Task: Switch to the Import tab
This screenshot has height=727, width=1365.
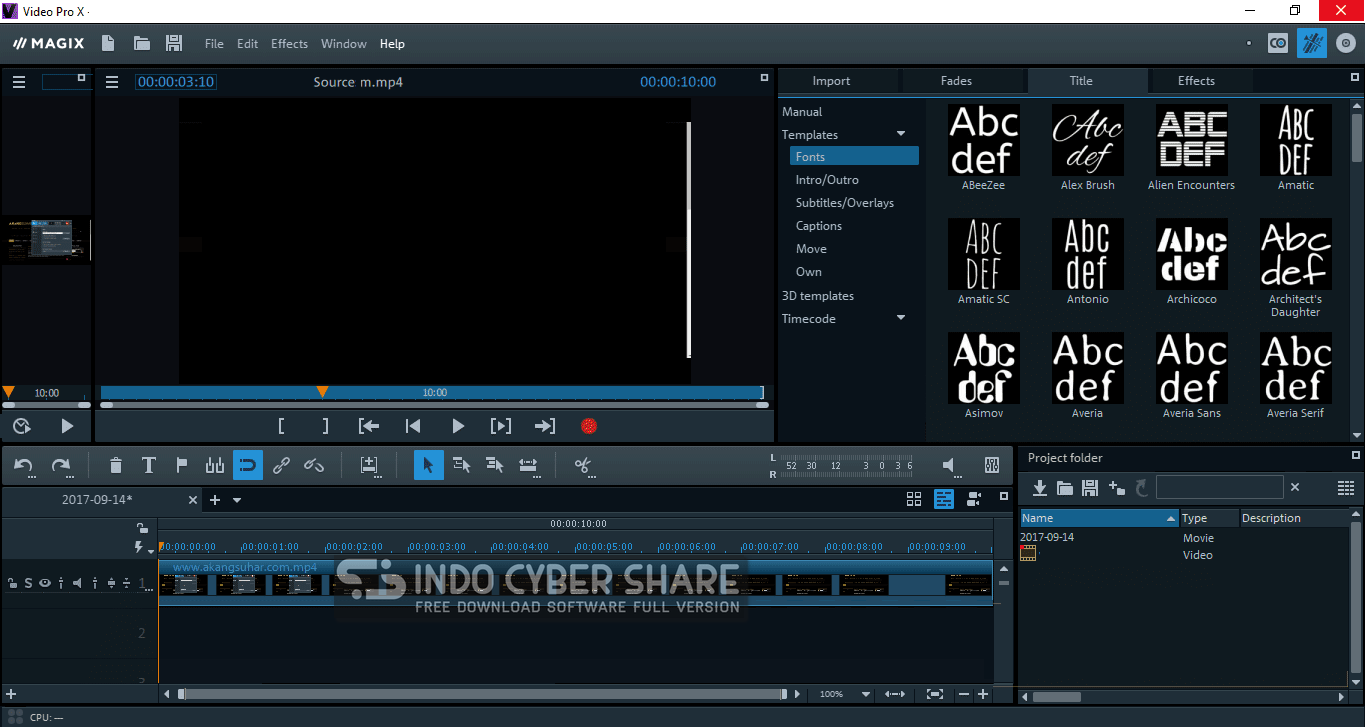Action: coord(831,81)
